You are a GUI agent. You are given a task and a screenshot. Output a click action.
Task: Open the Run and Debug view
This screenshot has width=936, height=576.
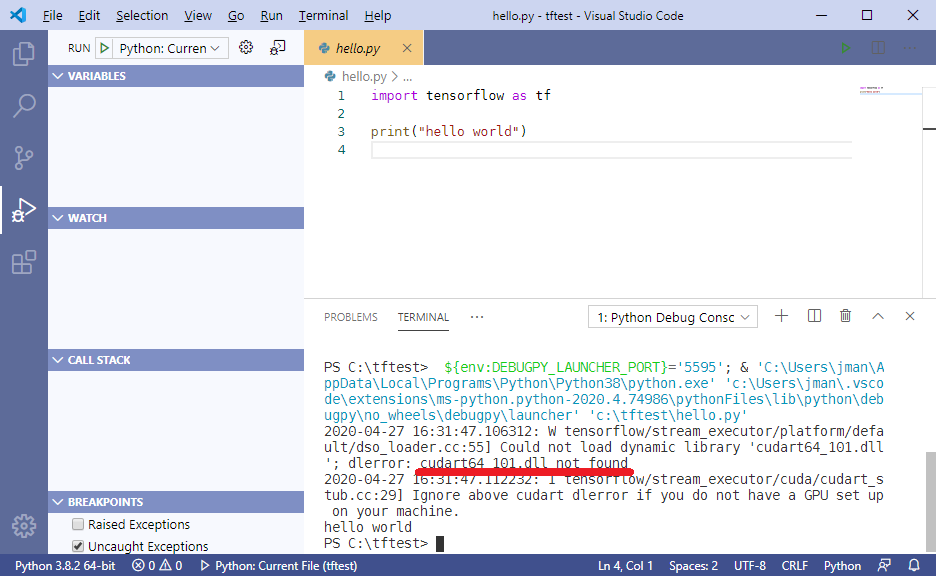tap(24, 210)
